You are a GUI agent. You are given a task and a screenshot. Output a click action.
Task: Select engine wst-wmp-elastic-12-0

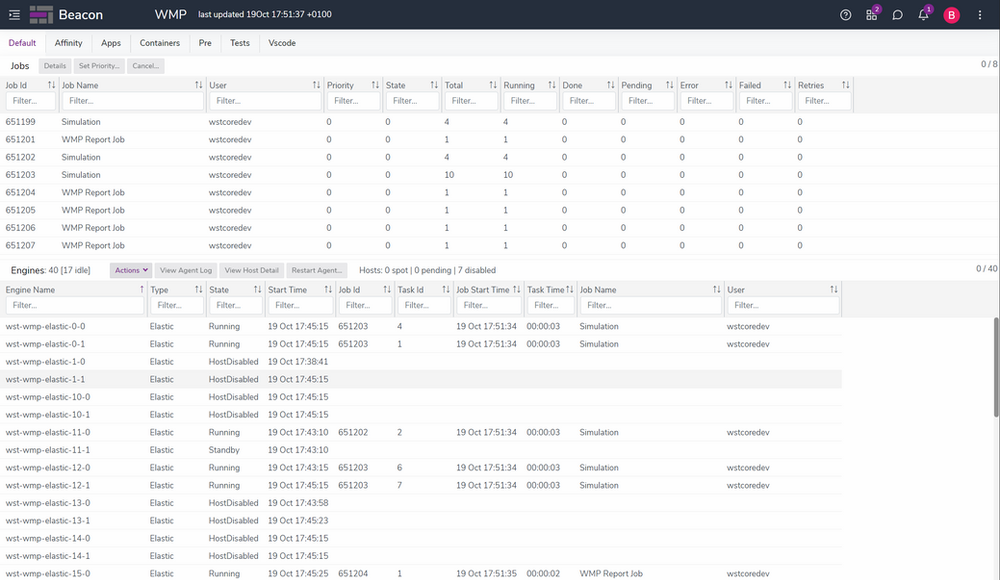421,468
